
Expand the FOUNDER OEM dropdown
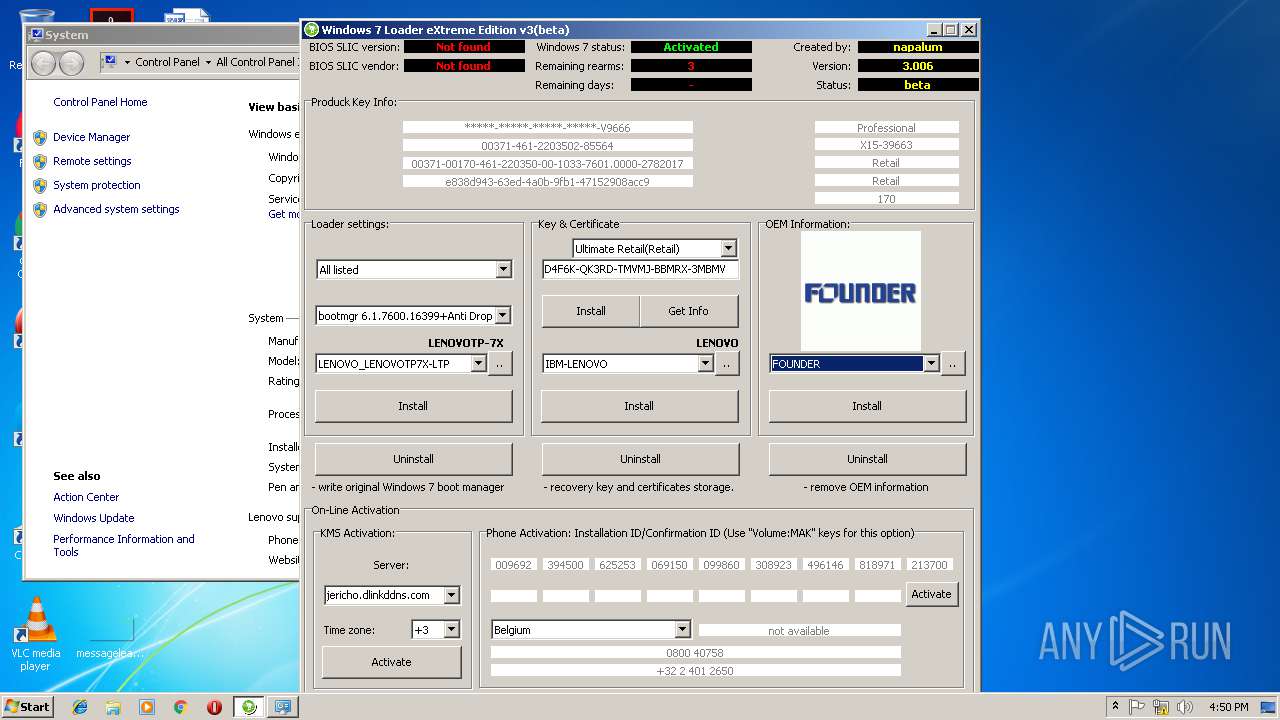(x=931, y=363)
